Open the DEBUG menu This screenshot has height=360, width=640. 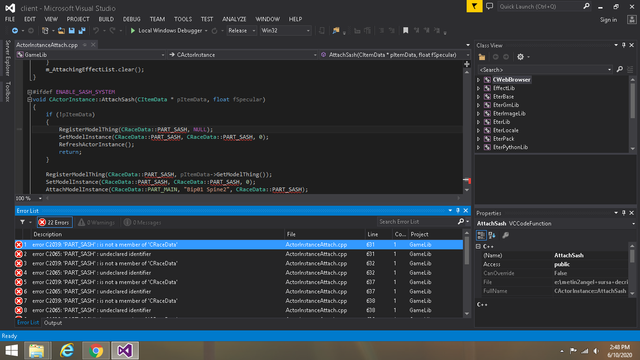pyautogui.click(x=131, y=19)
